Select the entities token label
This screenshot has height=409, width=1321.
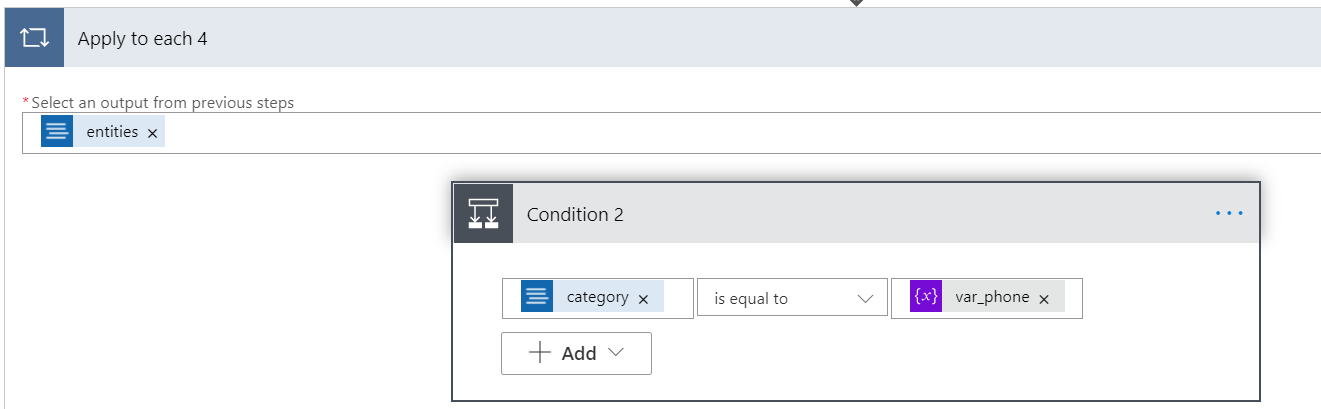point(112,132)
